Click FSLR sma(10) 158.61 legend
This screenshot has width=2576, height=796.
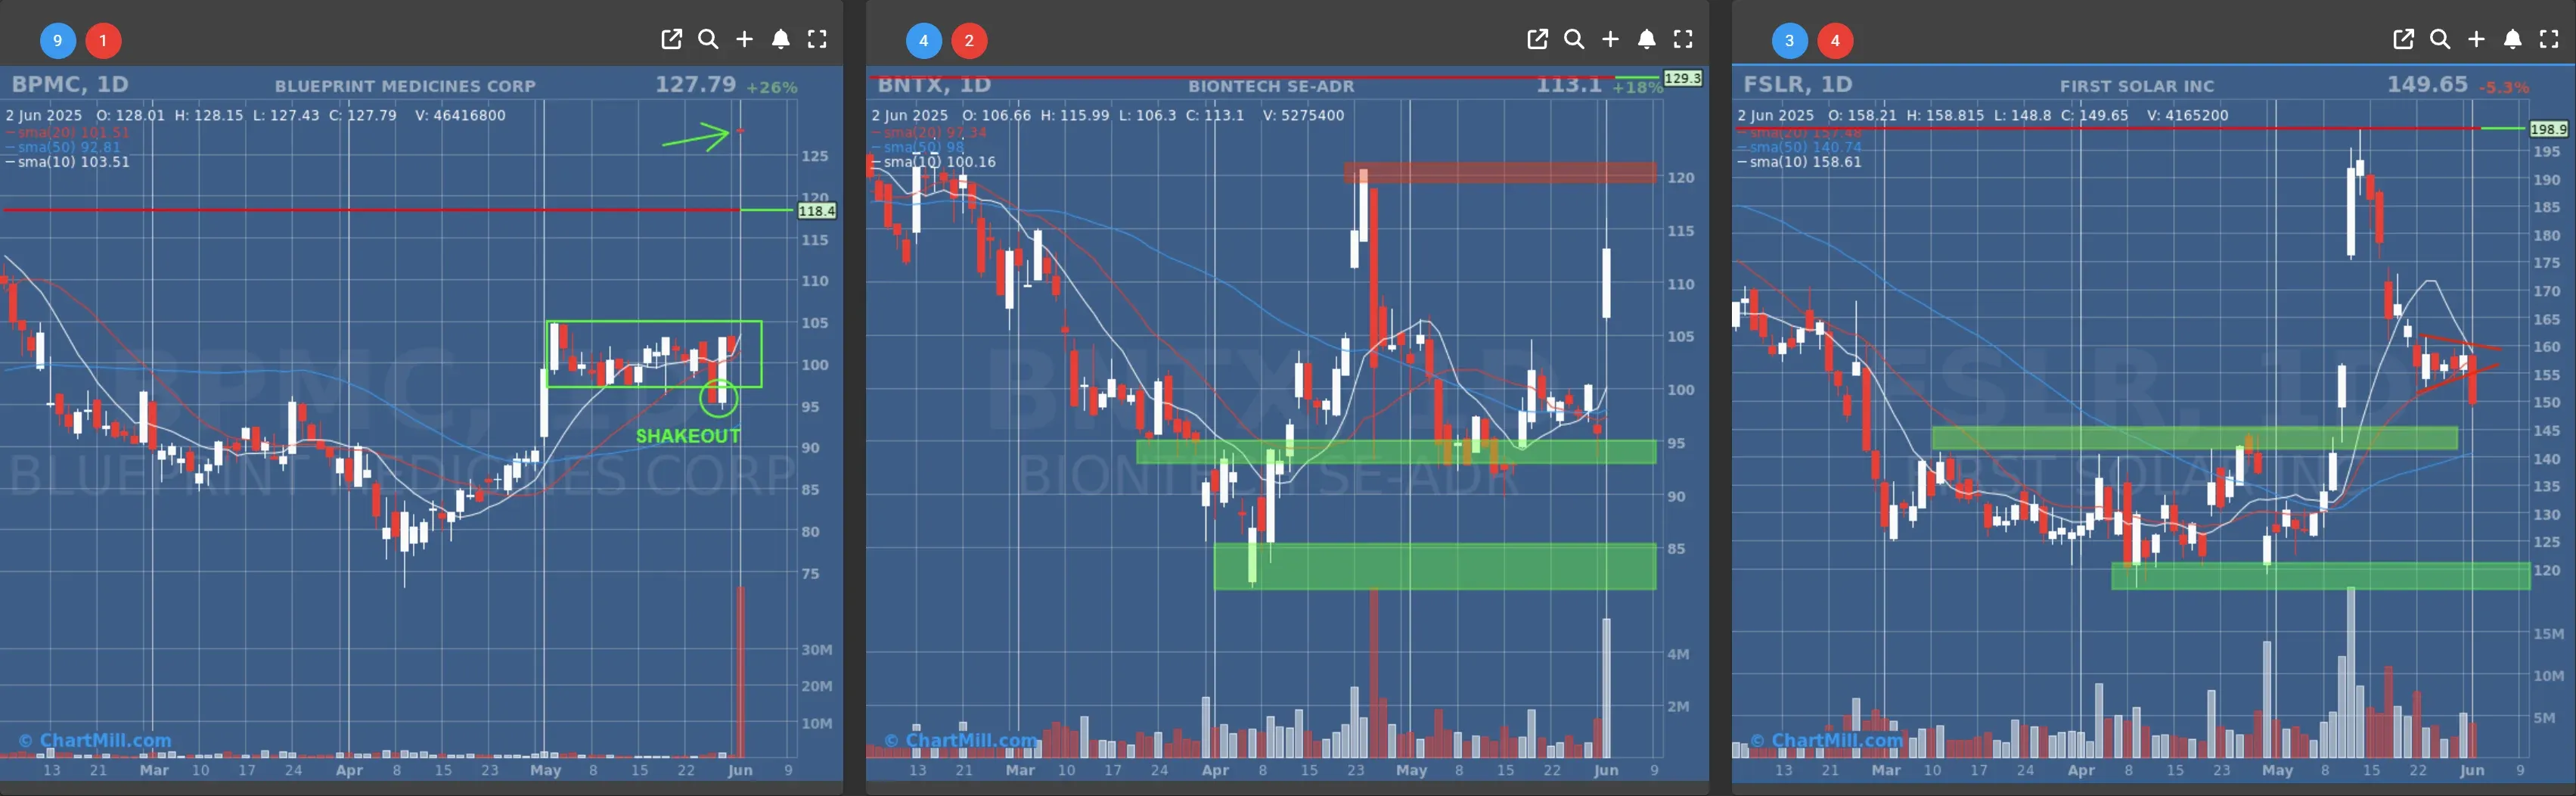[x=1800, y=162]
